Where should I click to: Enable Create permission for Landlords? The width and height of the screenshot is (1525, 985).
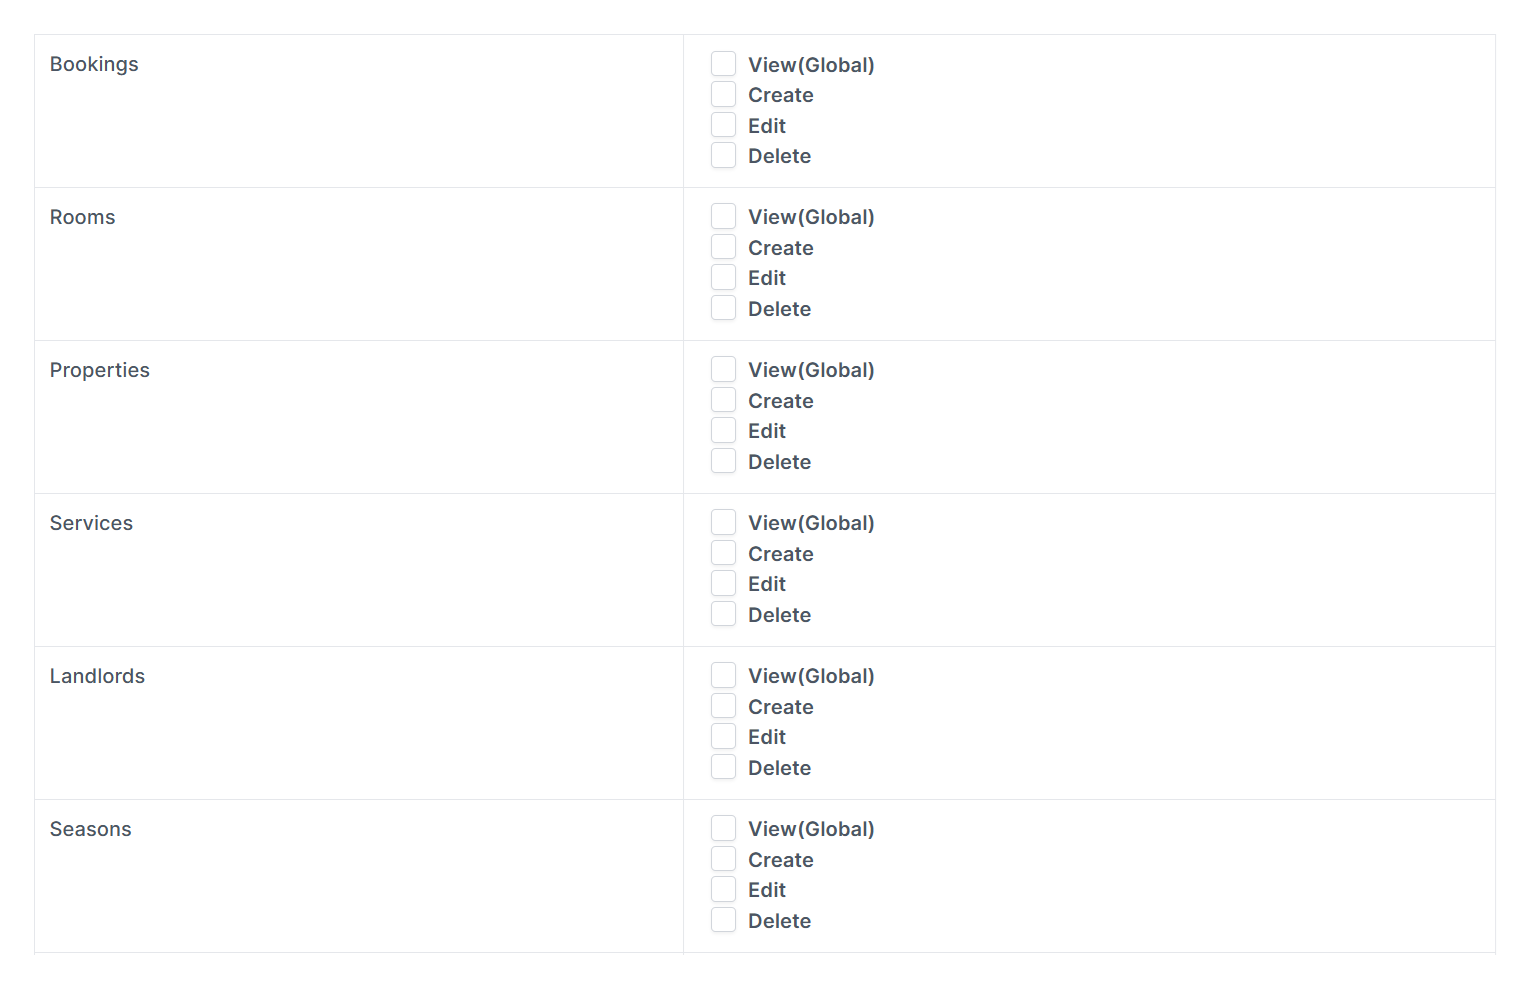pyautogui.click(x=723, y=707)
